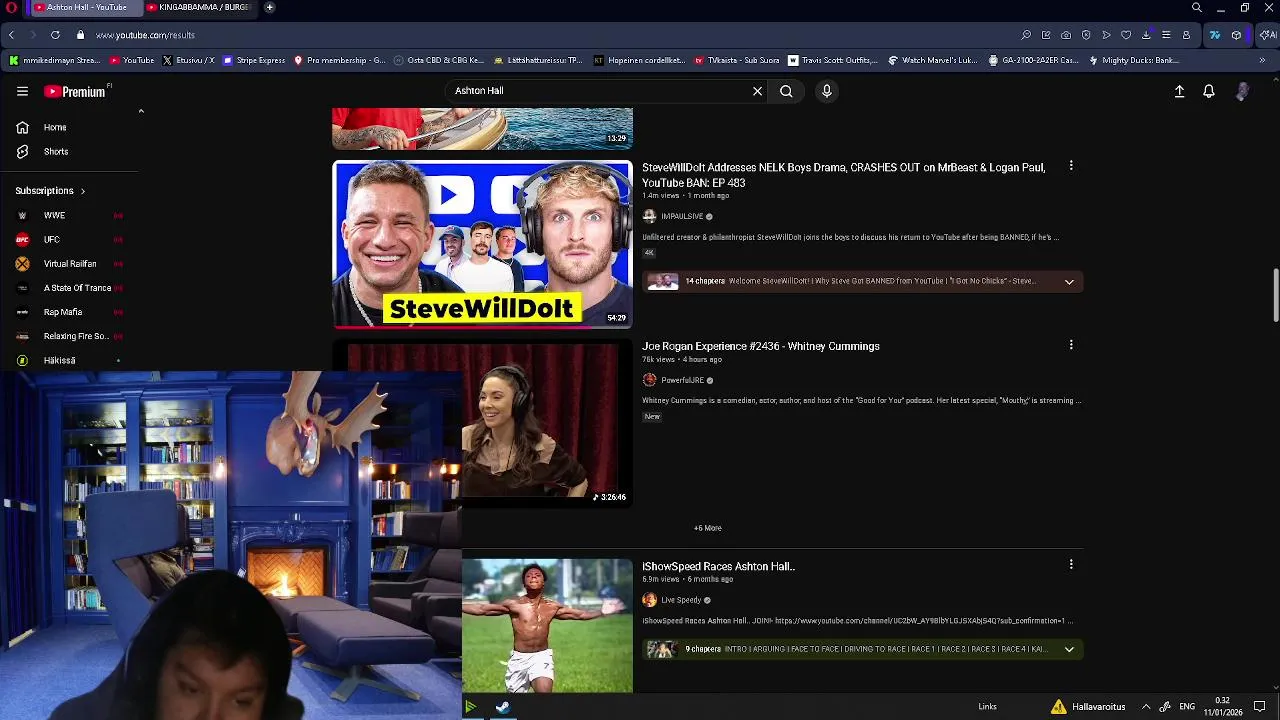Image resolution: width=1280 pixels, height=720 pixels.
Task: Open the PowerfulJRE channel link
Action: 682,380
